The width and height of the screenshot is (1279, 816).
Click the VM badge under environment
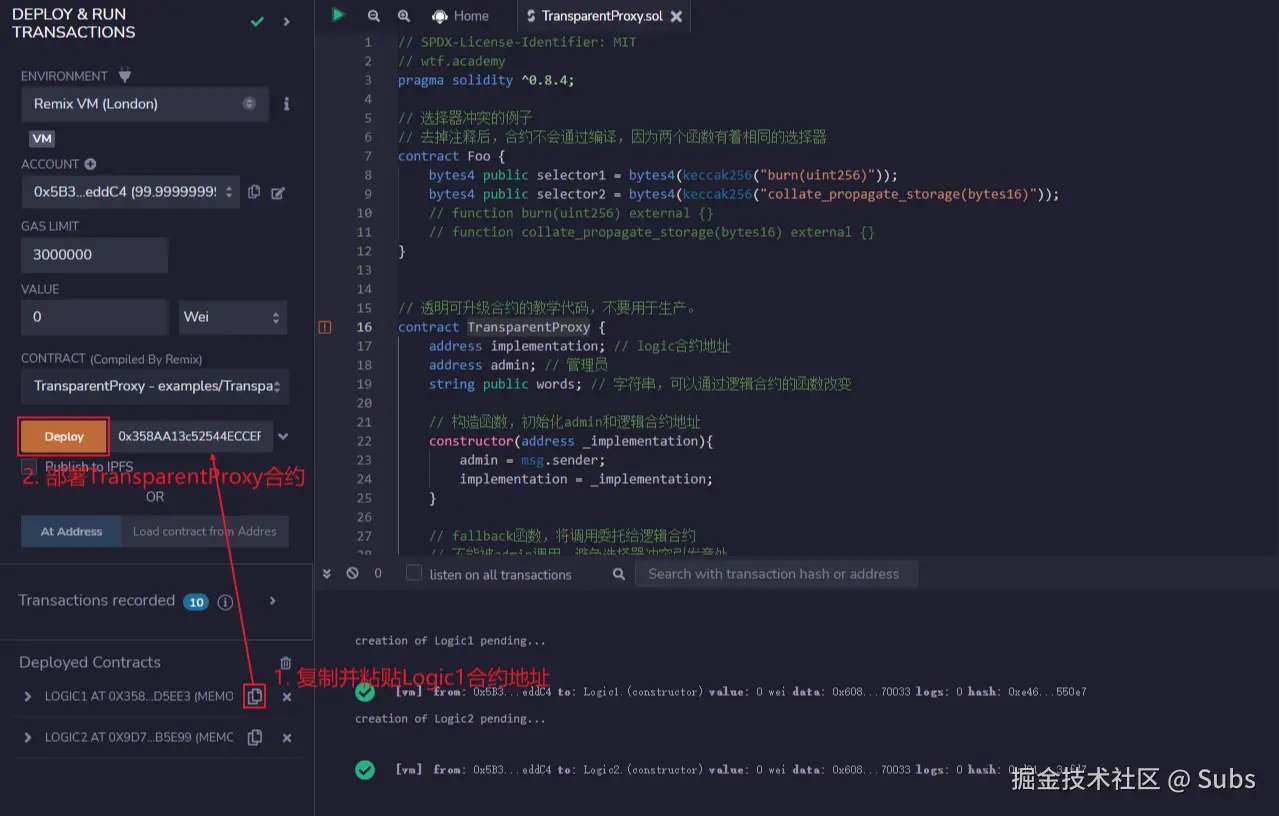pyautogui.click(x=42, y=139)
